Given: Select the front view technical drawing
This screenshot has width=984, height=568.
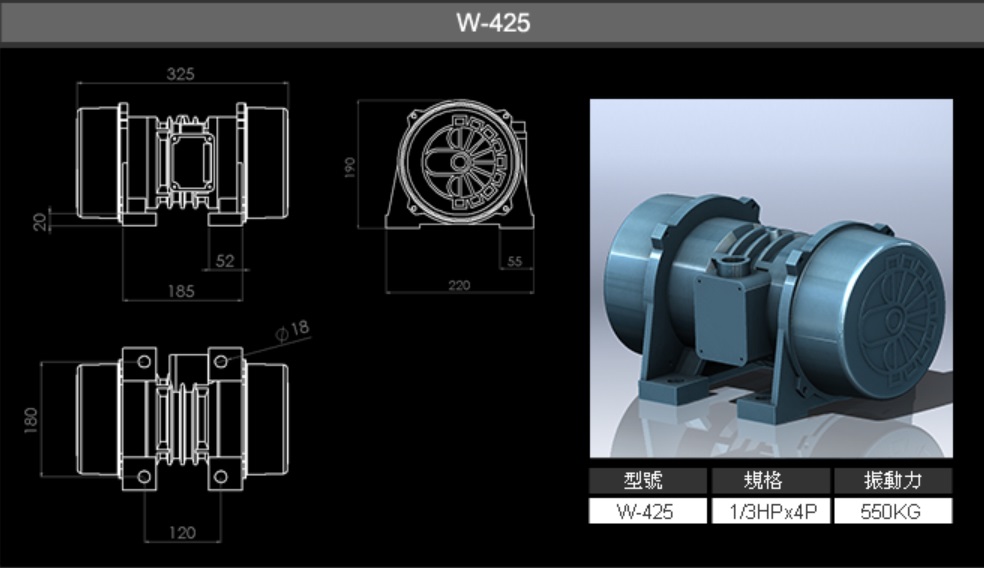Looking at the screenshot, I should click(x=183, y=164).
